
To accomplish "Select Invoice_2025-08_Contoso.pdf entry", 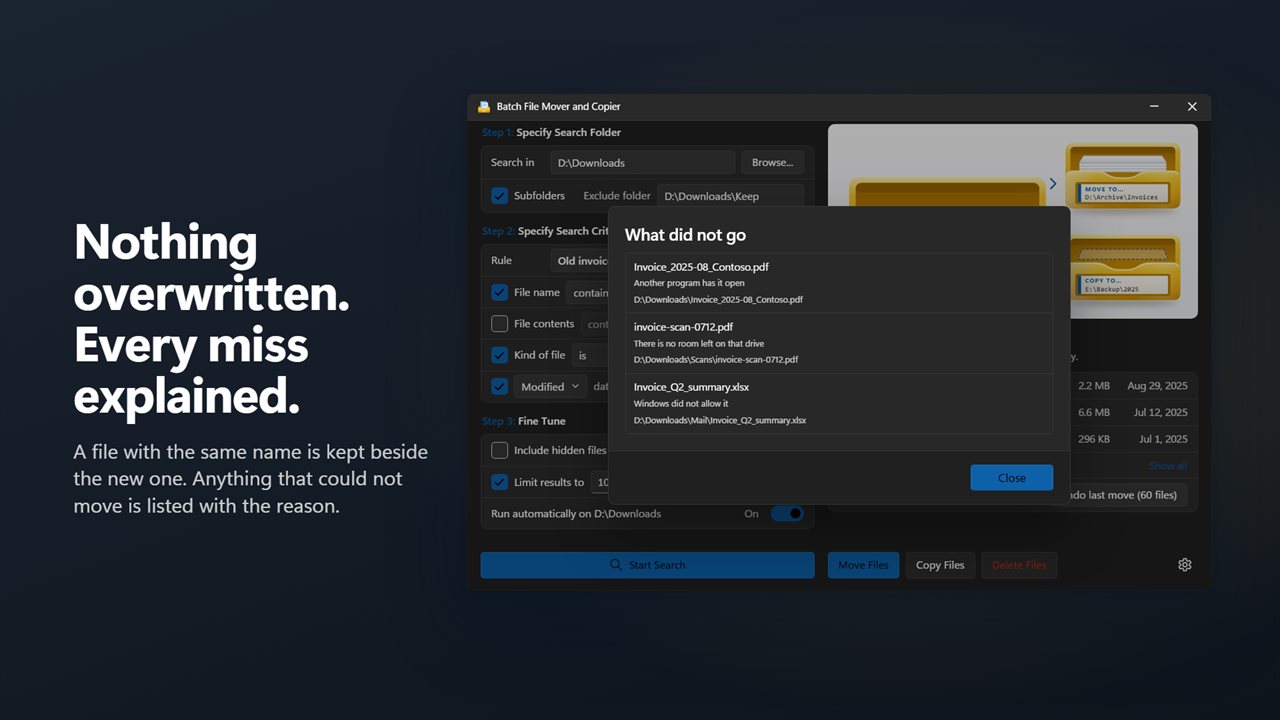I will click(839, 283).
